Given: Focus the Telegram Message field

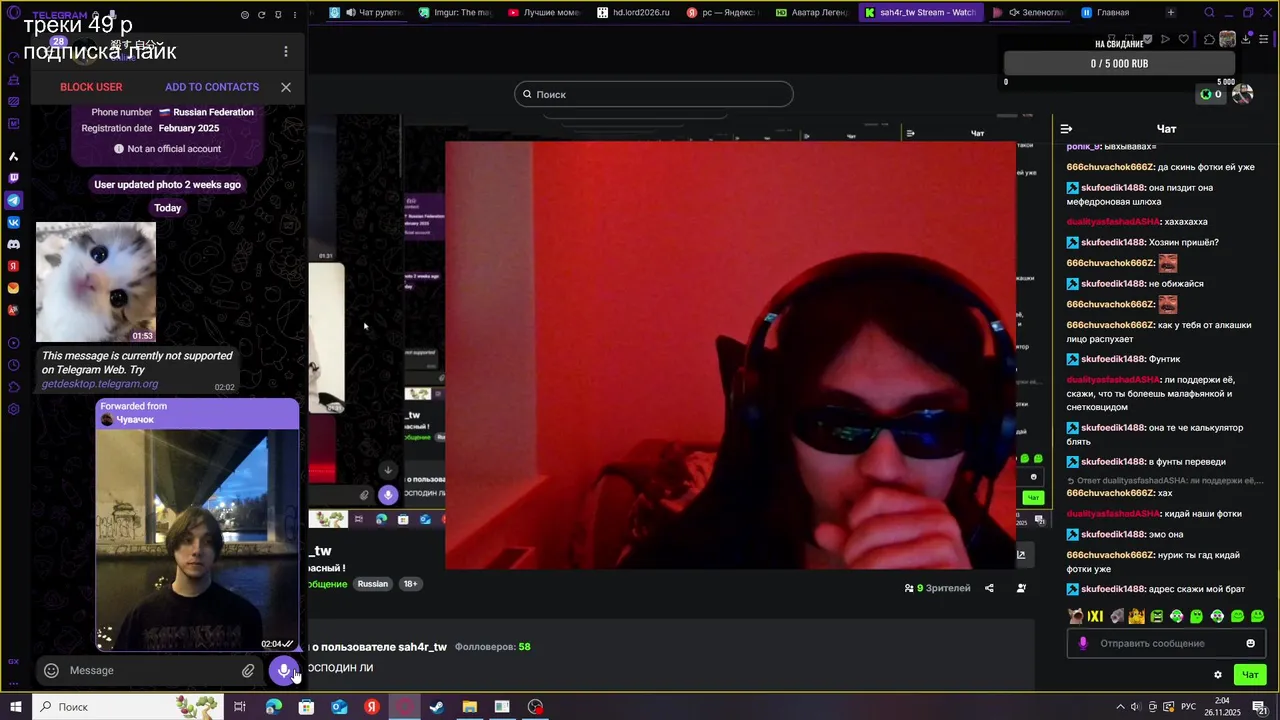Looking at the screenshot, I should 150,670.
